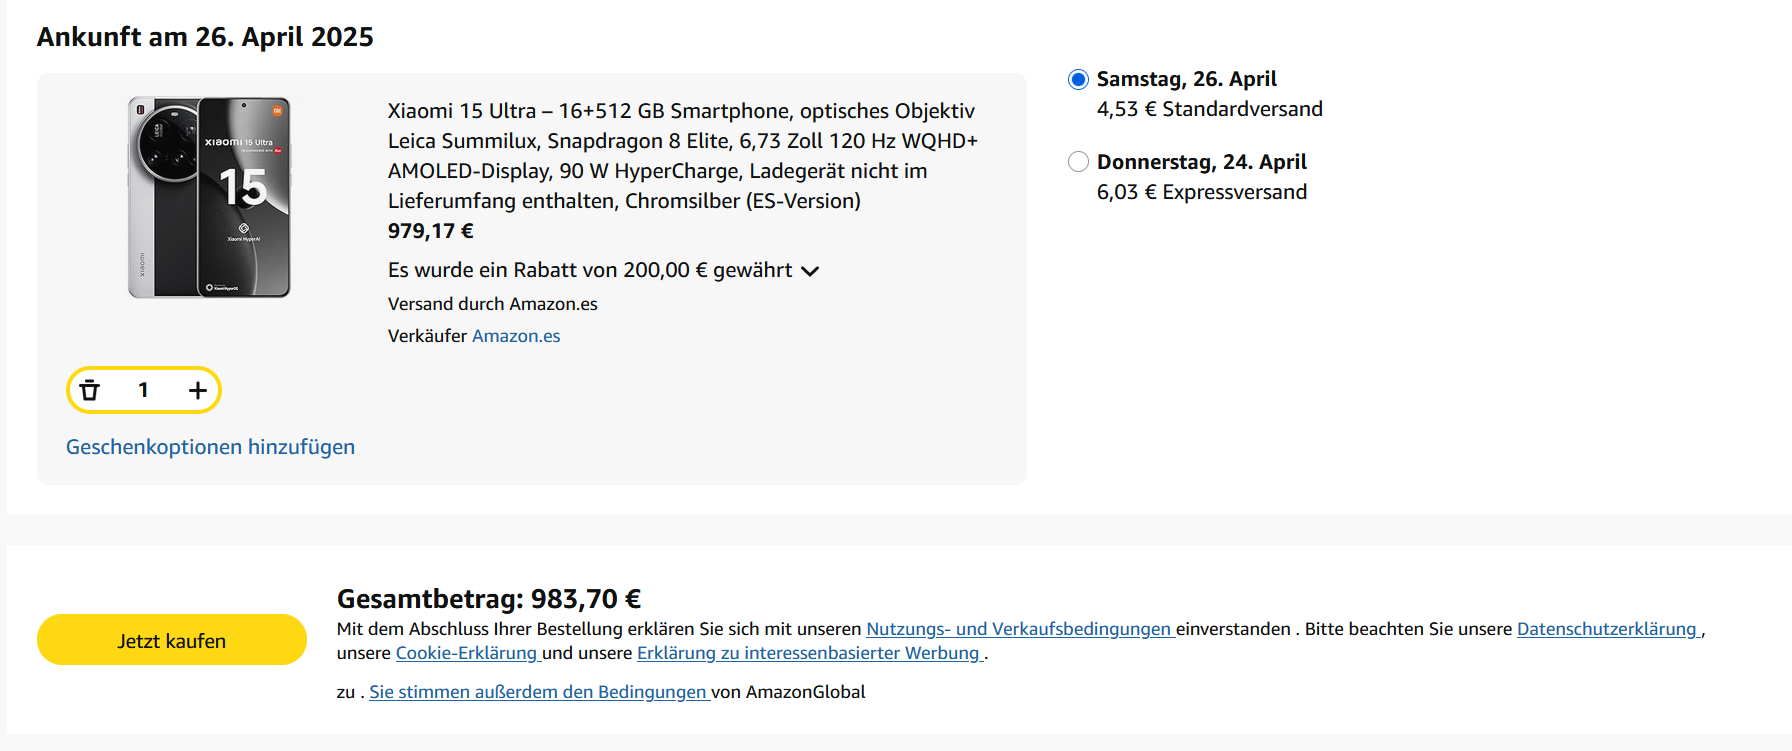This screenshot has width=1792, height=751.
Task: Click Geschenkoptionen hinzufügen link
Action: 210,447
